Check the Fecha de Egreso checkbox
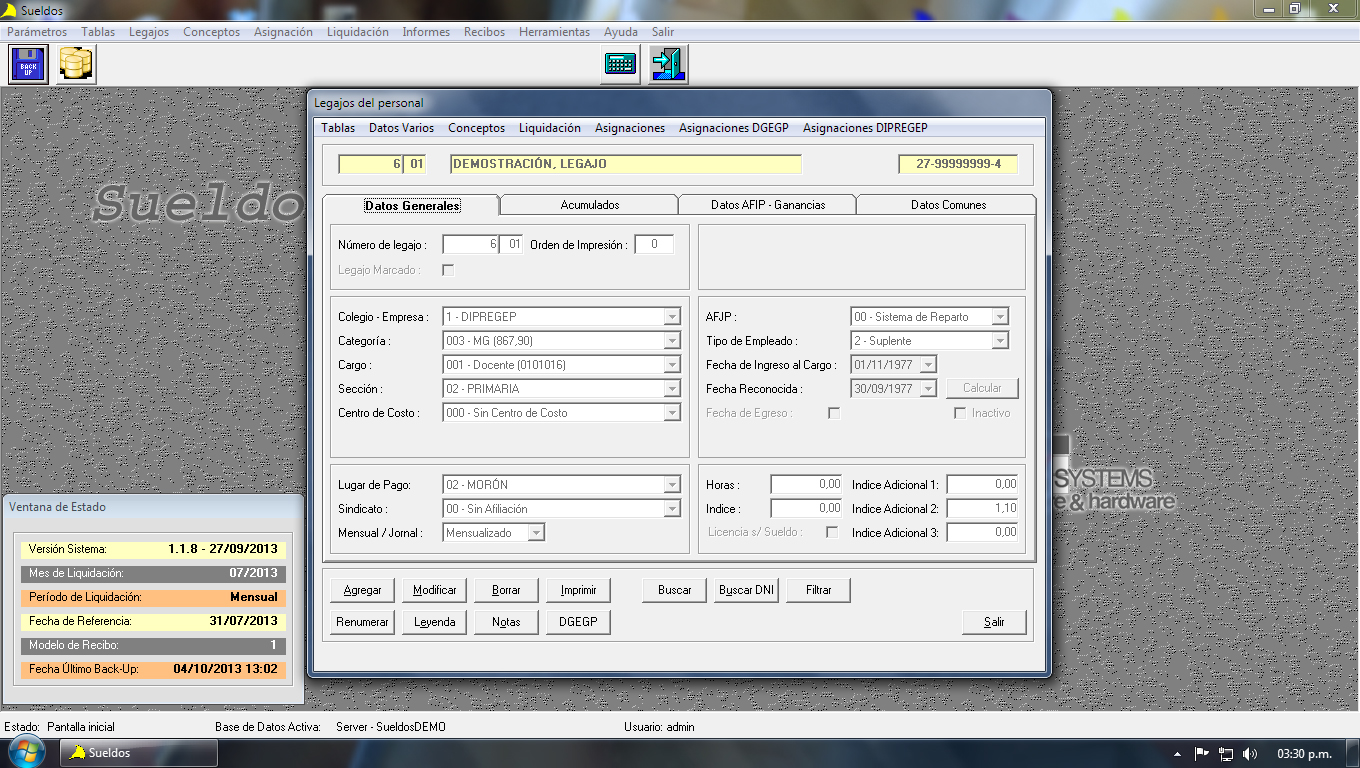 [834, 413]
